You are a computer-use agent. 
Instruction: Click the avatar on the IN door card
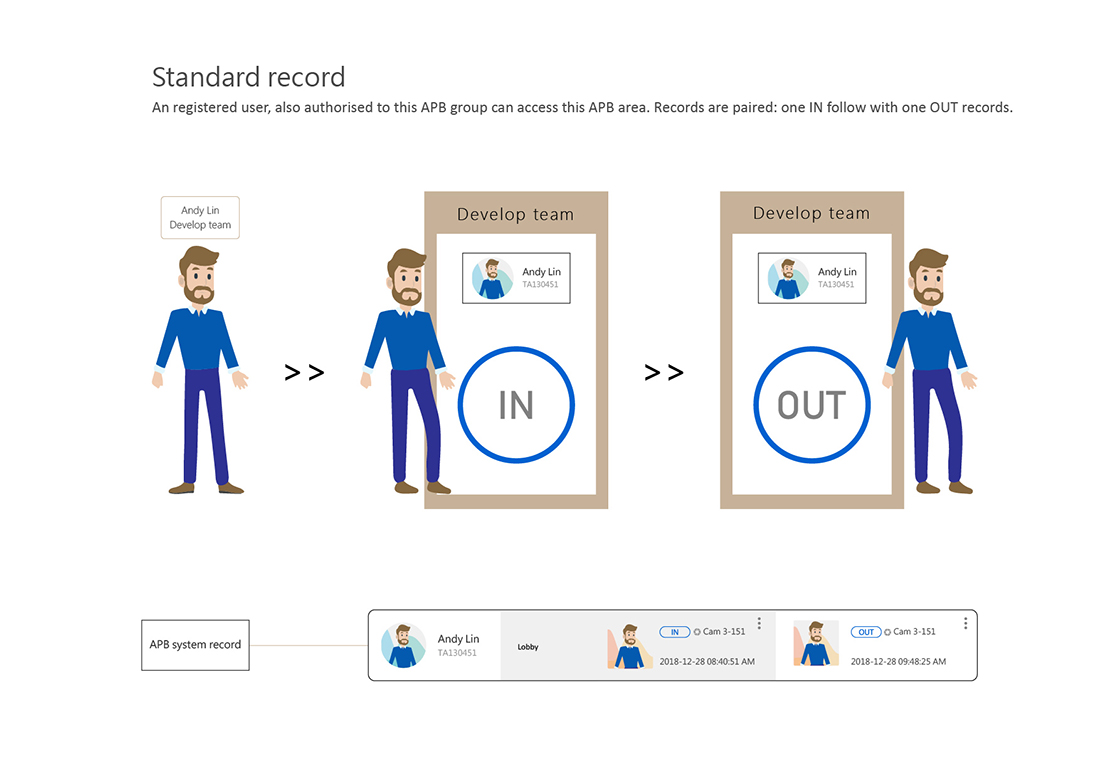tap(492, 279)
